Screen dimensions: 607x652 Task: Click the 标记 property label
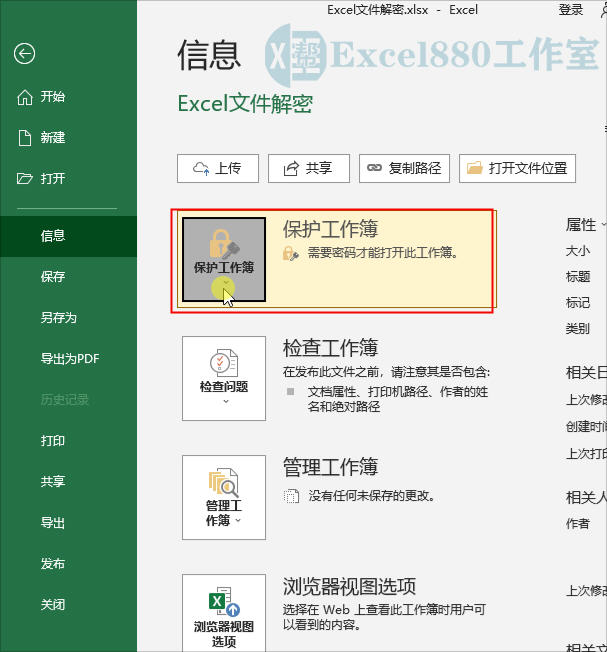pyautogui.click(x=578, y=303)
